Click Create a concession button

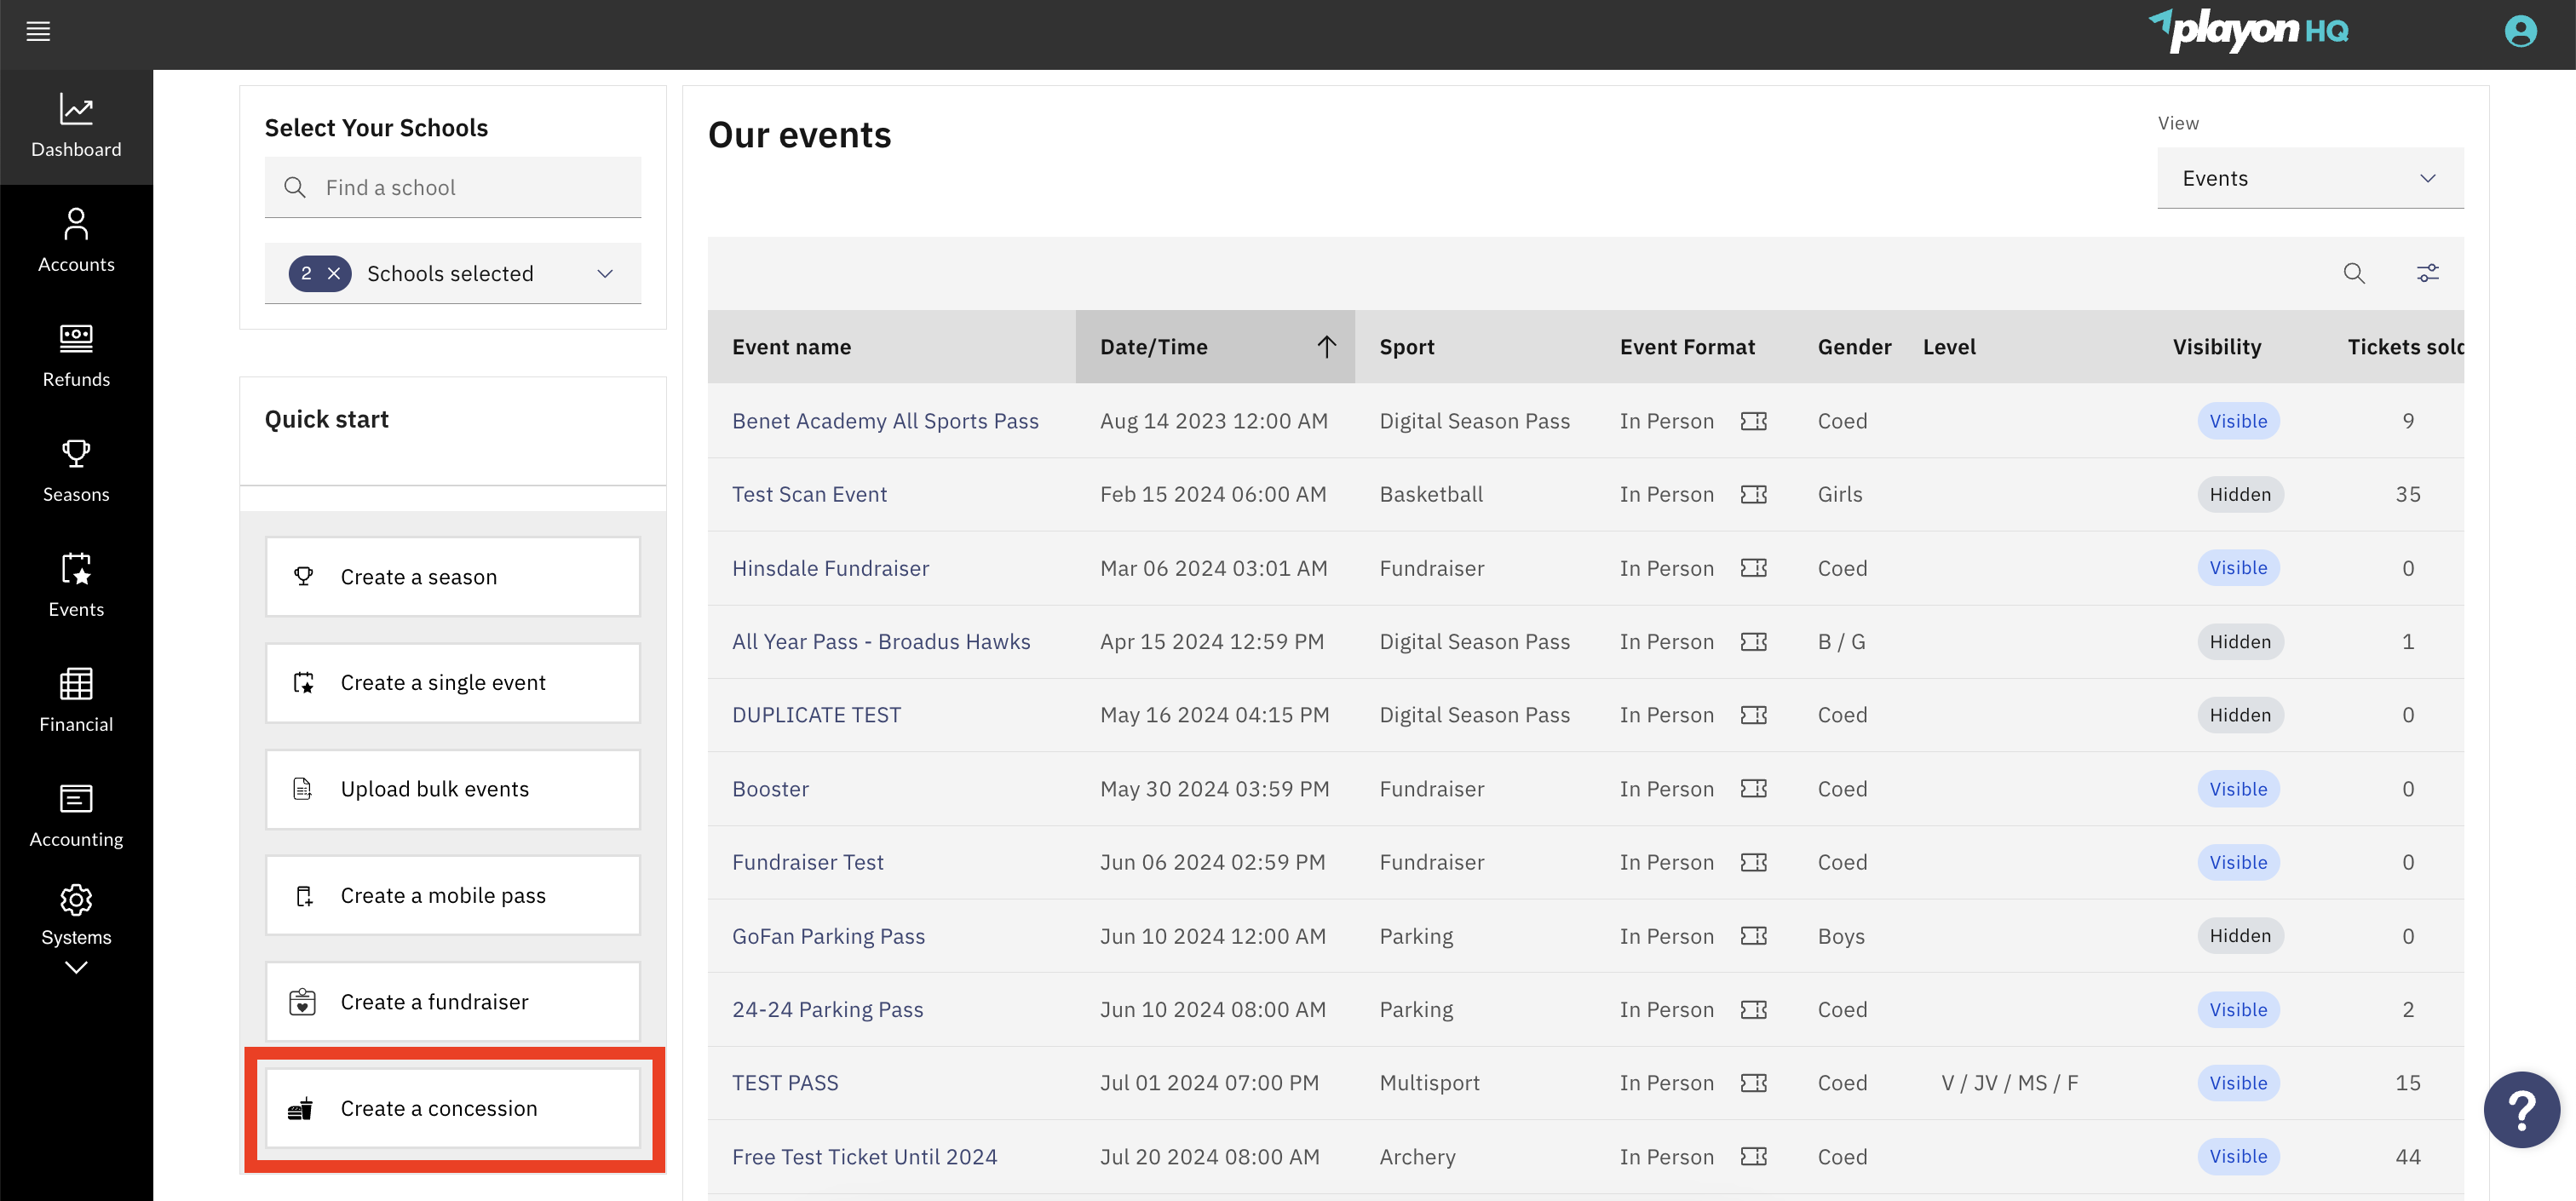tap(452, 1108)
